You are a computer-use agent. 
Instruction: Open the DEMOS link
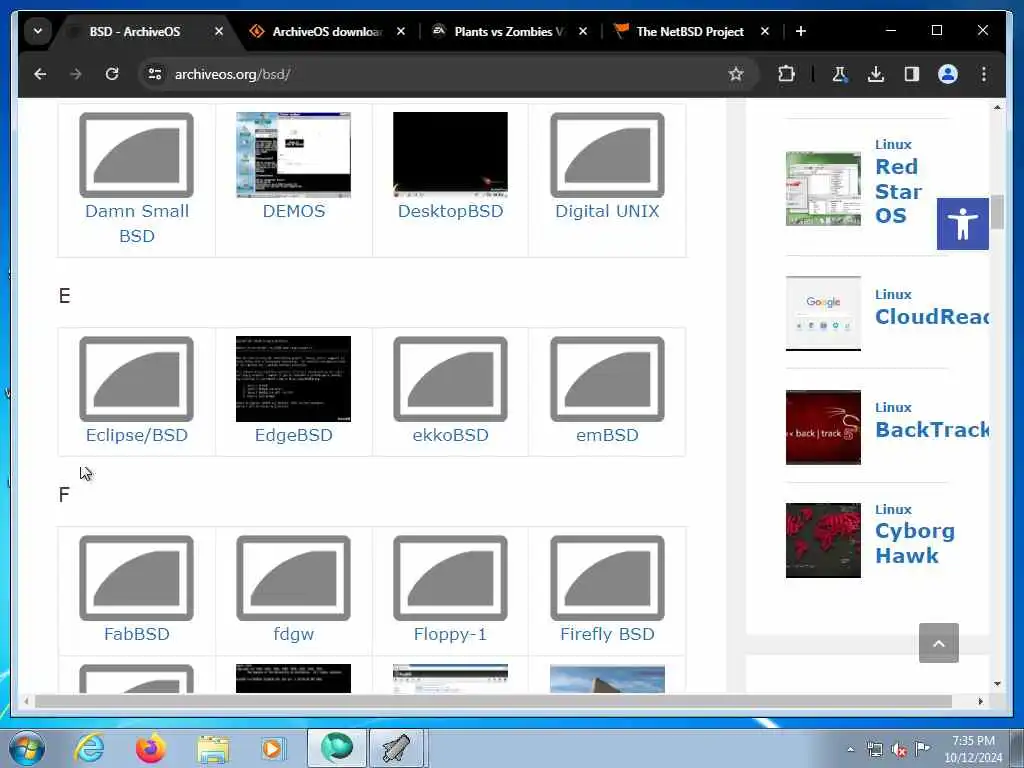294,211
